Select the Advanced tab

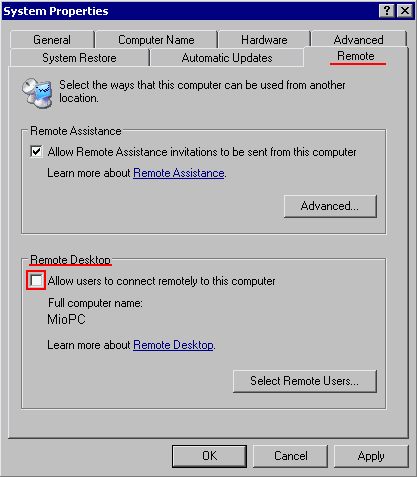pyautogui.click(x=359, y=40)
